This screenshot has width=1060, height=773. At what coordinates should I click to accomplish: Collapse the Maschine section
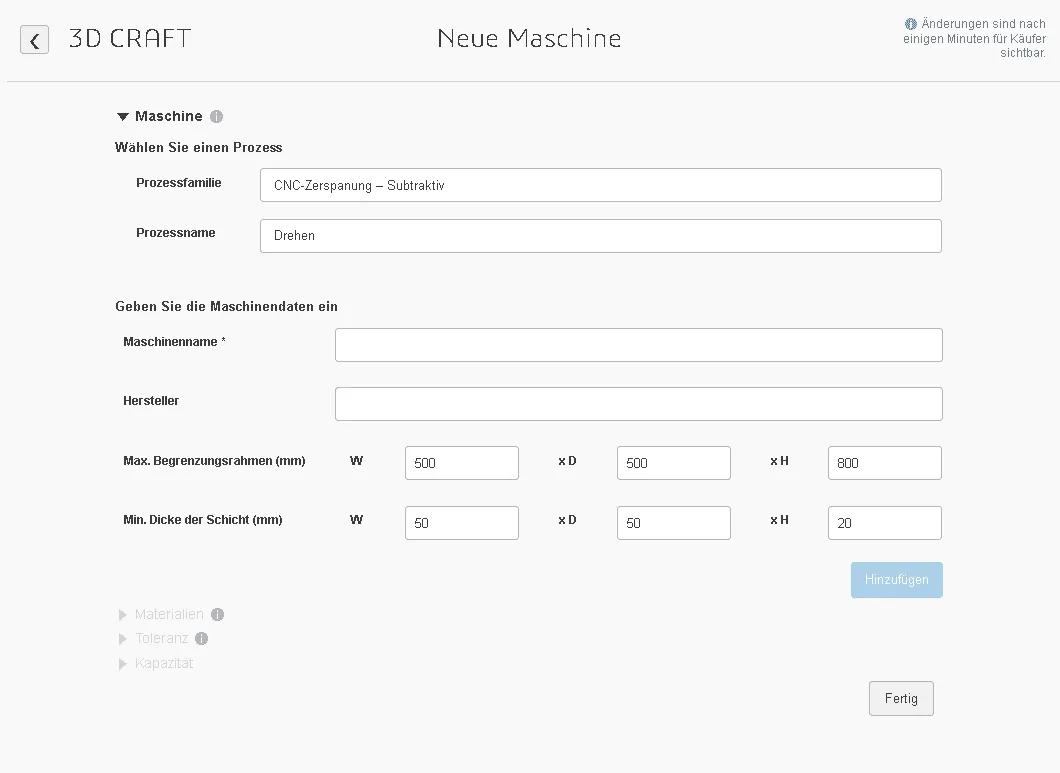123,117
